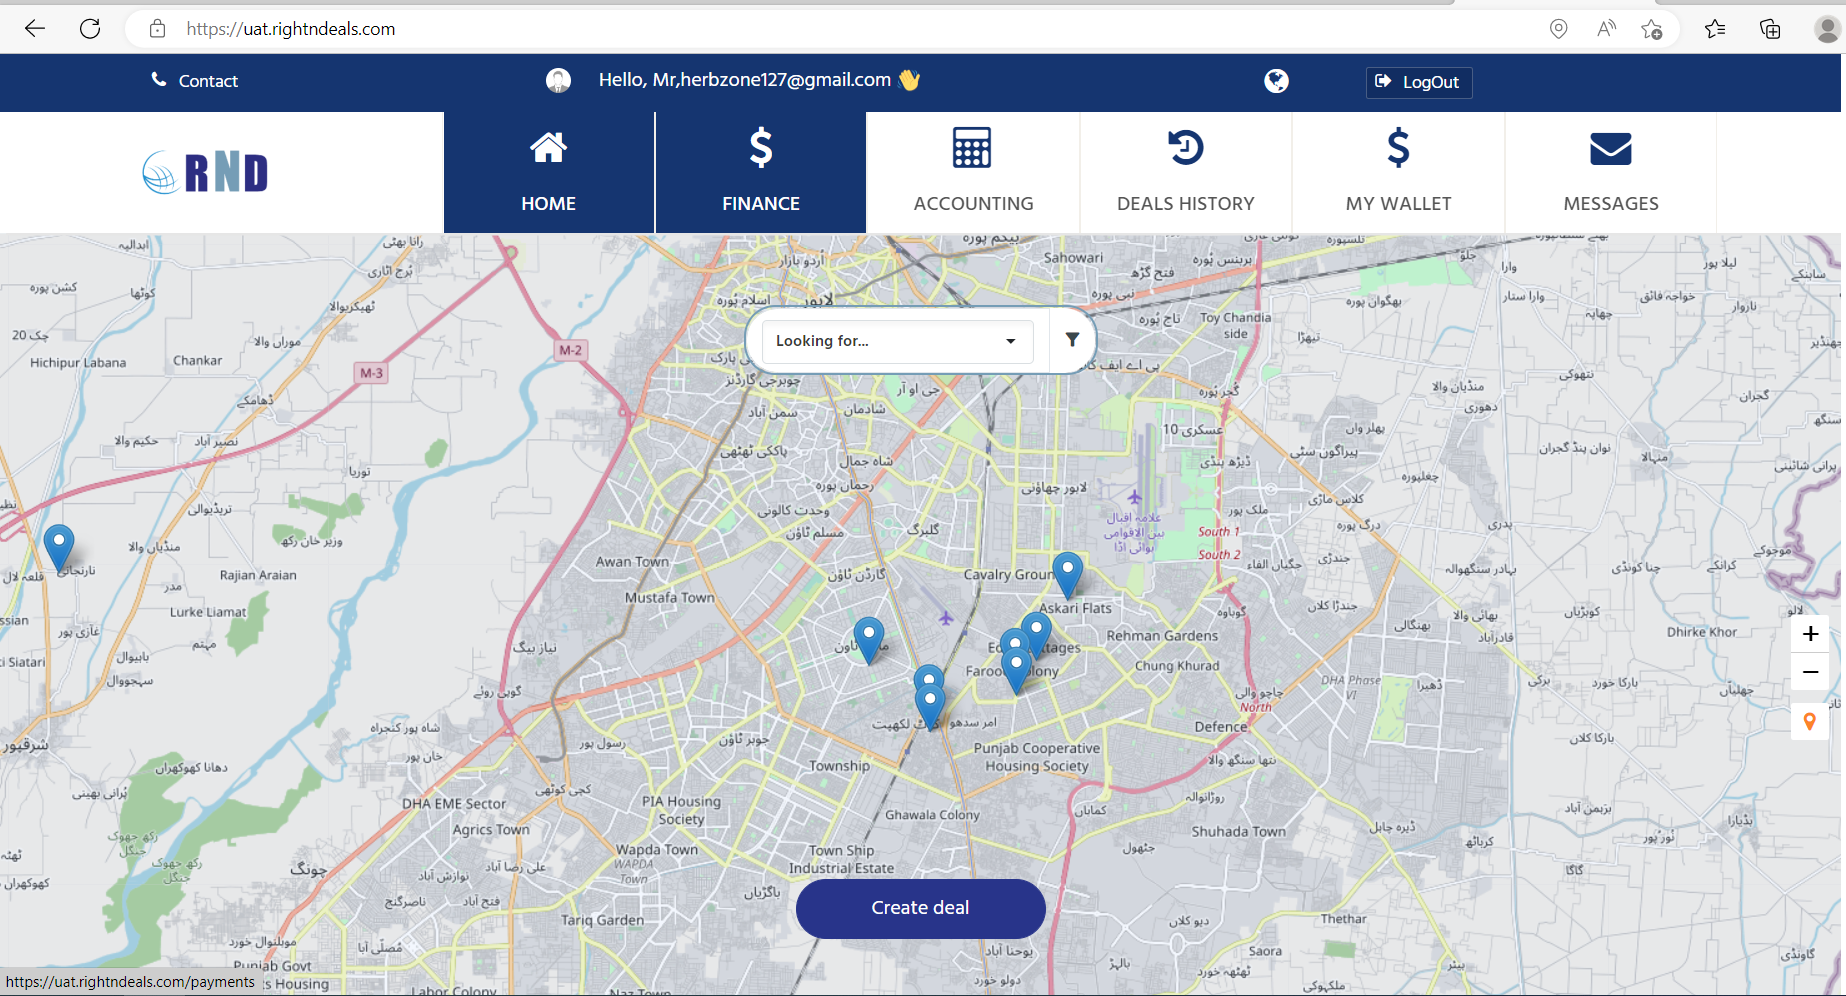Image resolution: width=1846 pixels, height=996 pixels.
Task: Click the Deals History clock icon
Action: [1185, 147]
